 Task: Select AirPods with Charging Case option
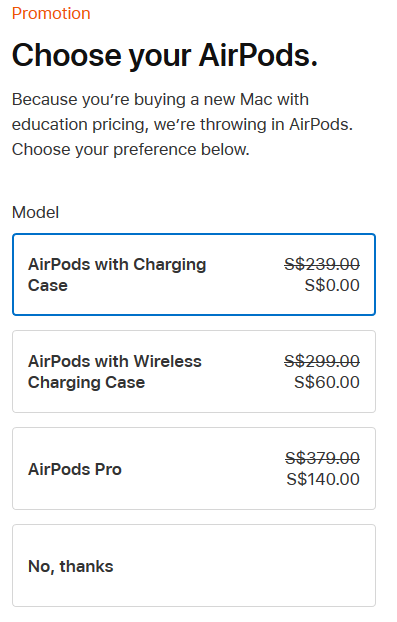[194, 275]
